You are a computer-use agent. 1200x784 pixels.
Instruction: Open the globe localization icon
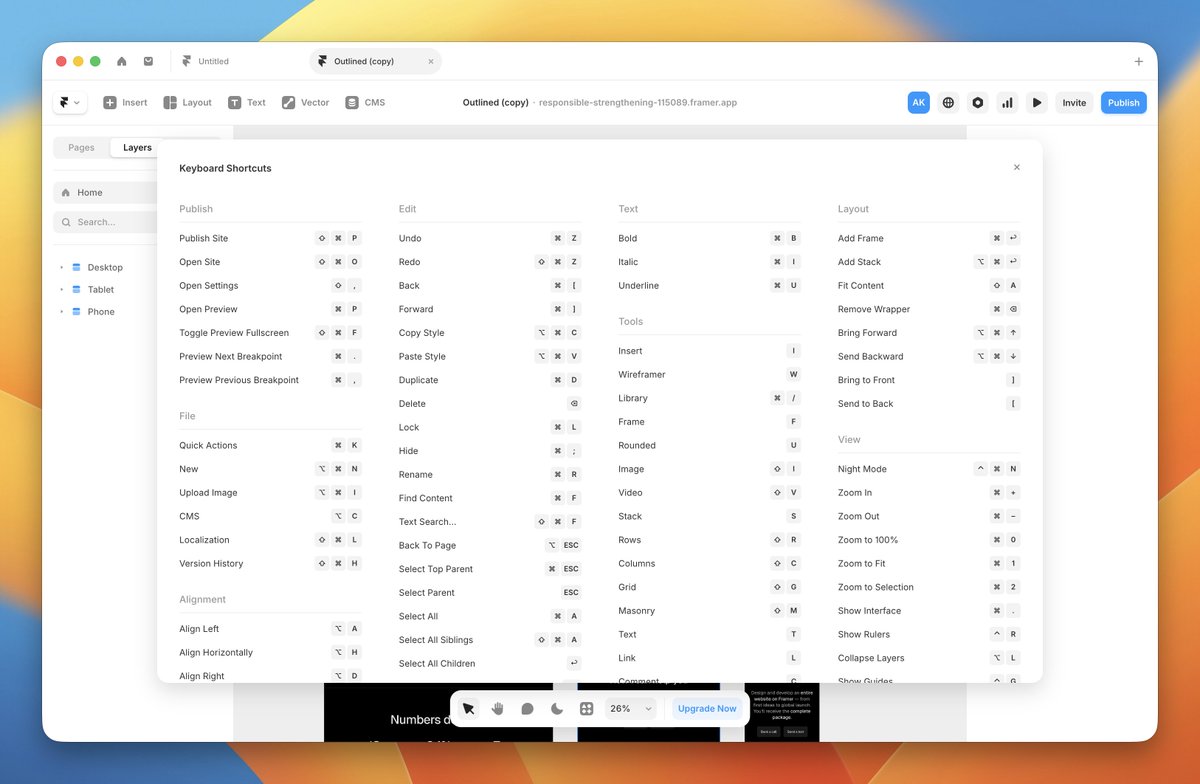(948, 102)
